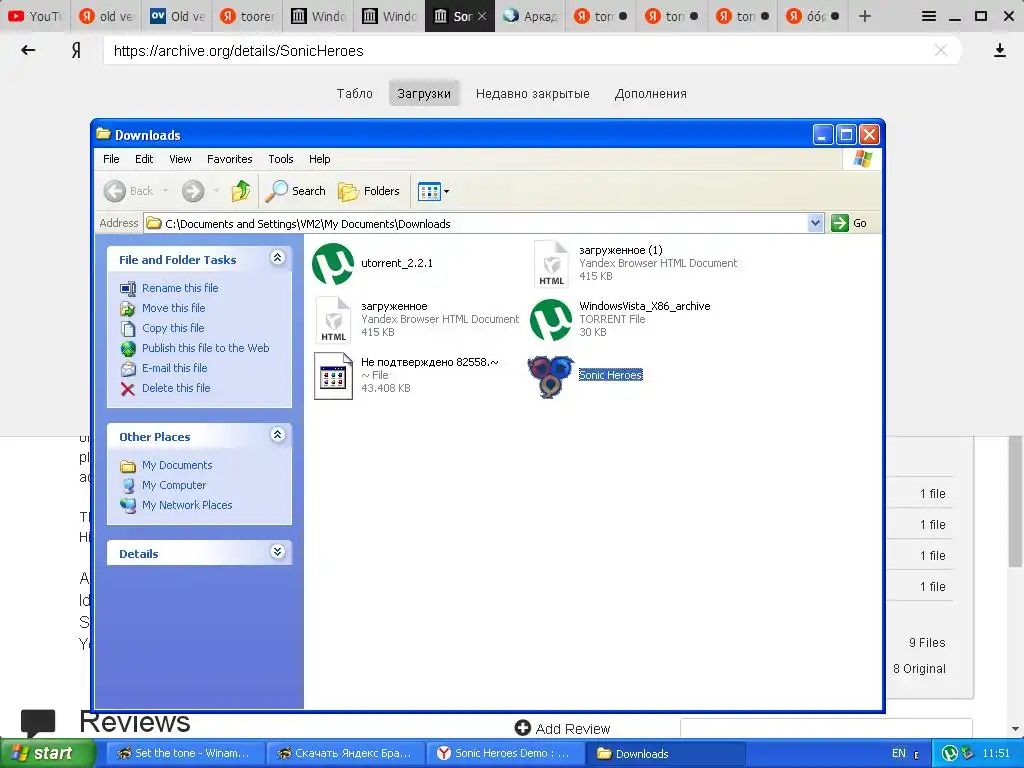Click the uTorrent tray icon
The image size is (1024, 768).
point(950,754)
